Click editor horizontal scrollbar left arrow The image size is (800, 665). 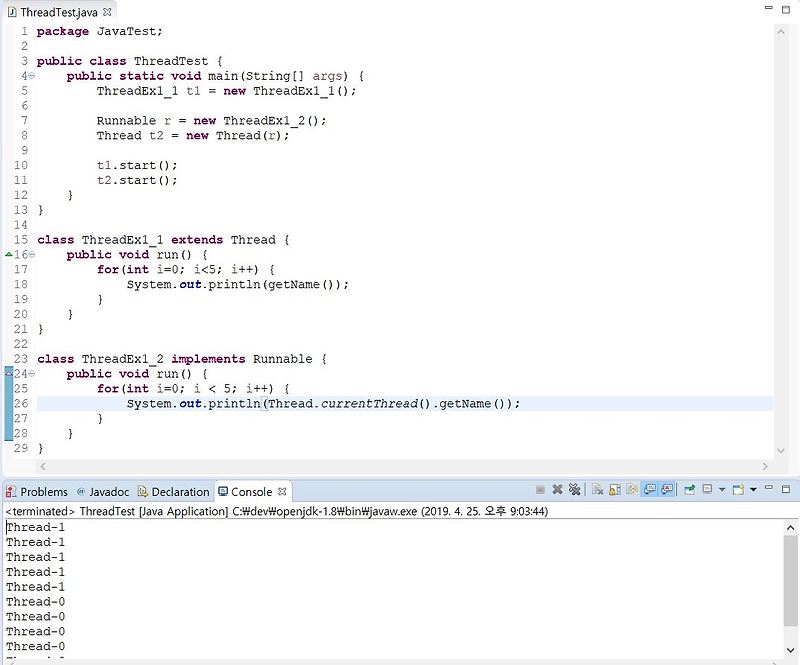[x=43, y=466]
